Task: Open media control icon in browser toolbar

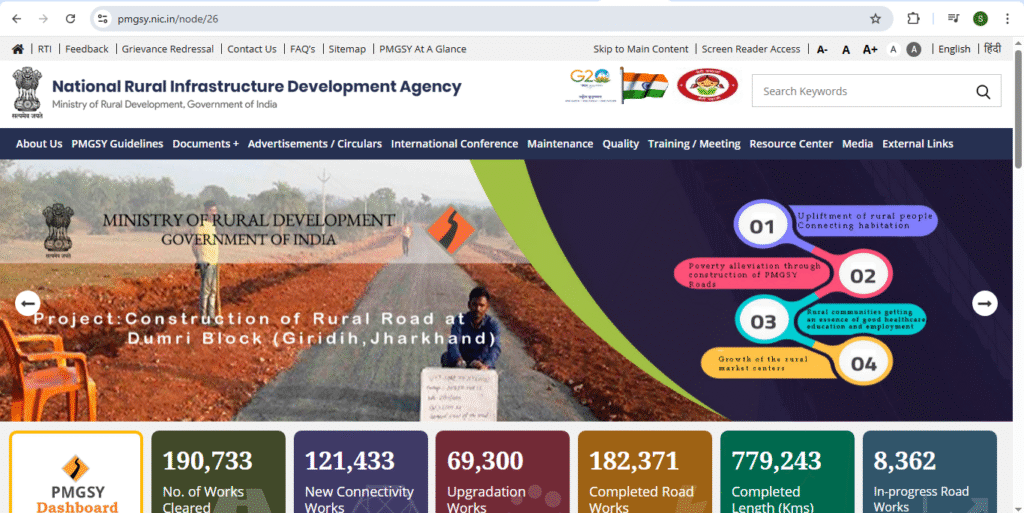Action: pos(953,19)
